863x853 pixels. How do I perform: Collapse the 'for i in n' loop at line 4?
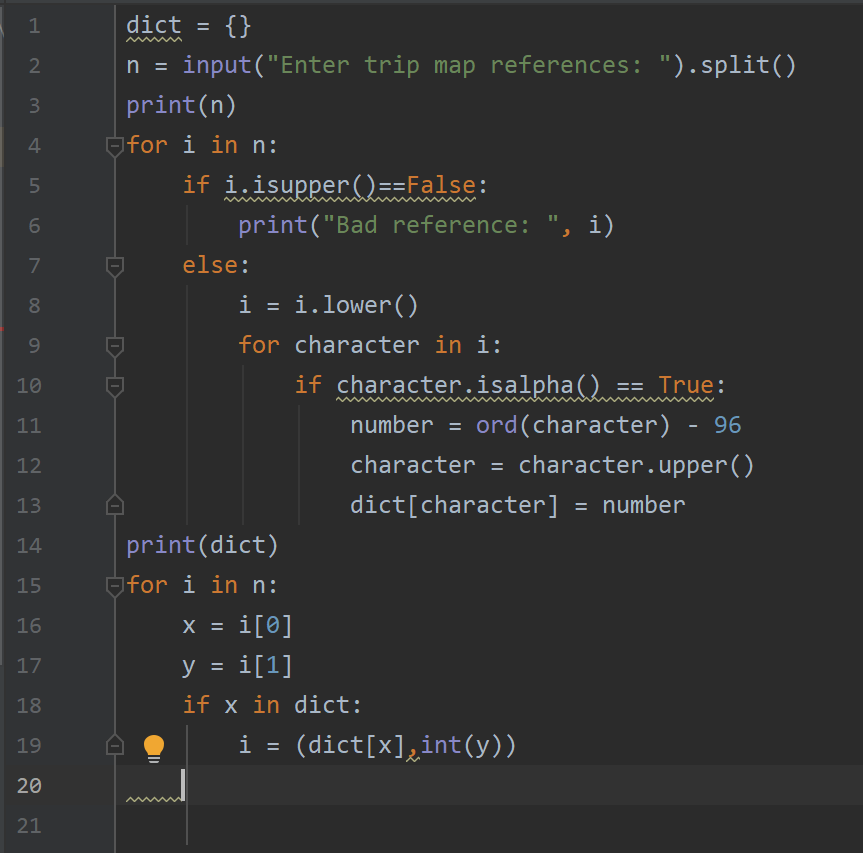tap(114, 146)
